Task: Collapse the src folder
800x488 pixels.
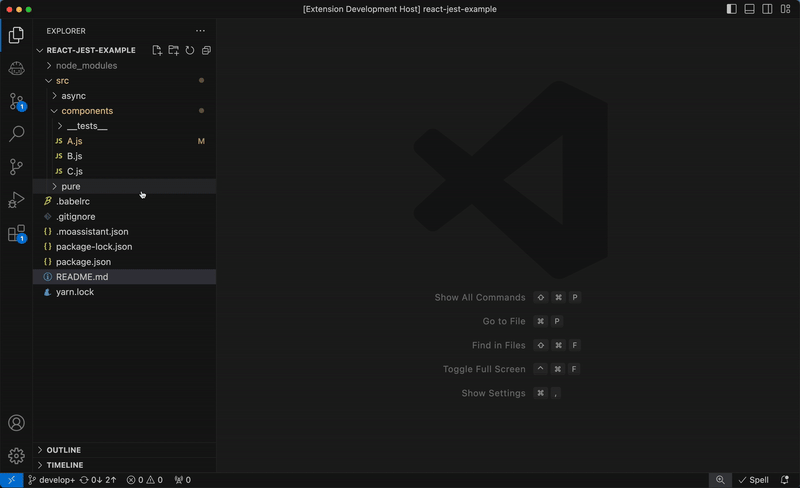Action: click(x=124, y=81)
